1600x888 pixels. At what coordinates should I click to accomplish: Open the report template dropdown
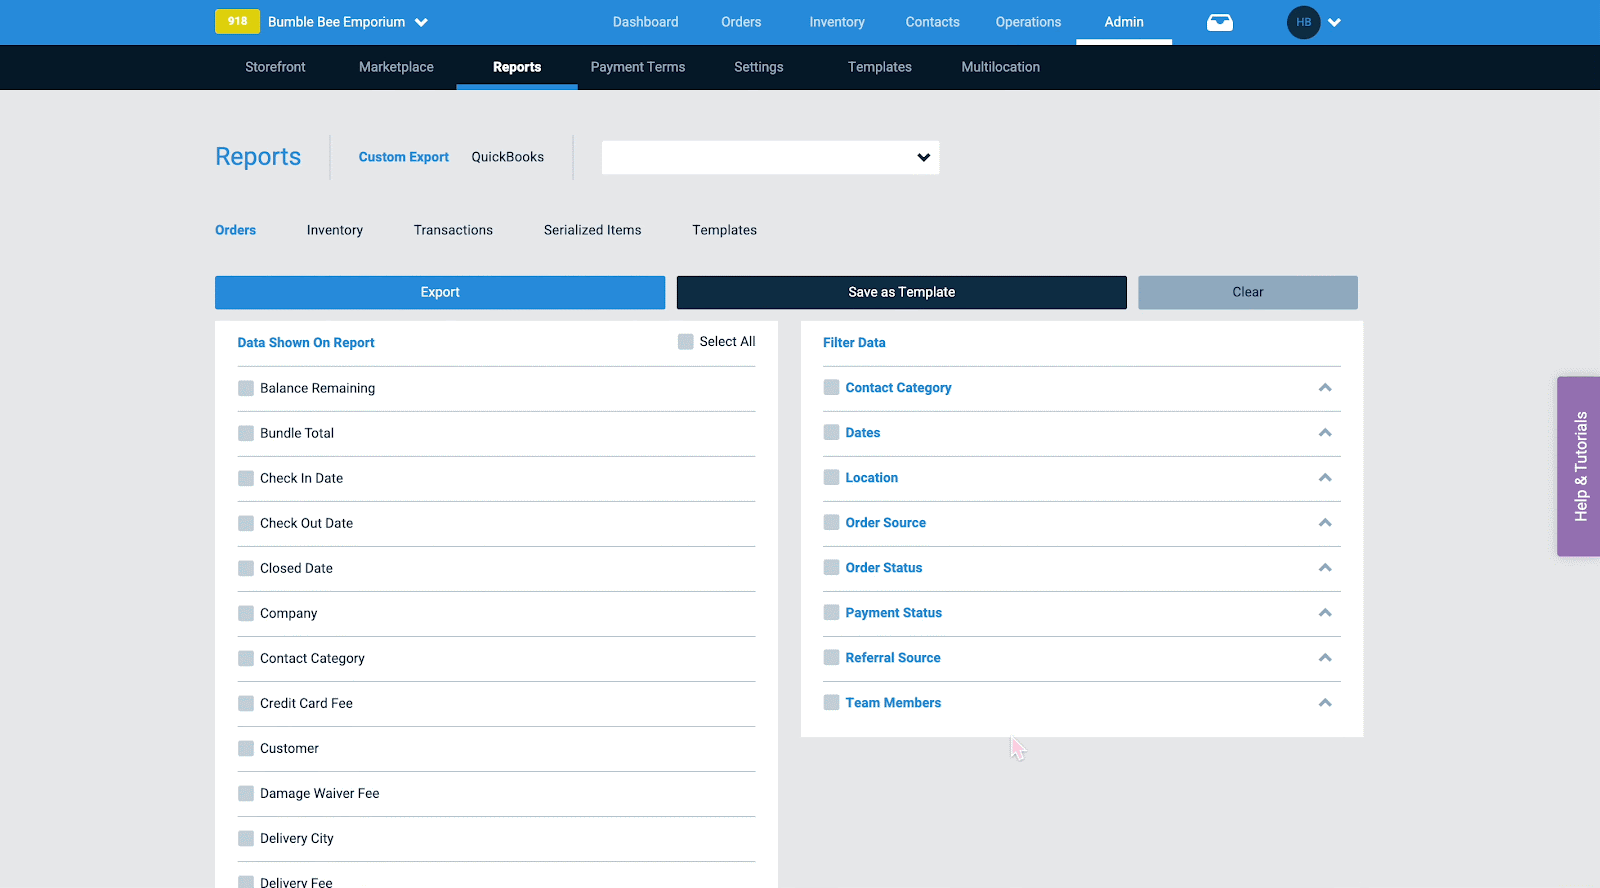(x=770, y=157)
